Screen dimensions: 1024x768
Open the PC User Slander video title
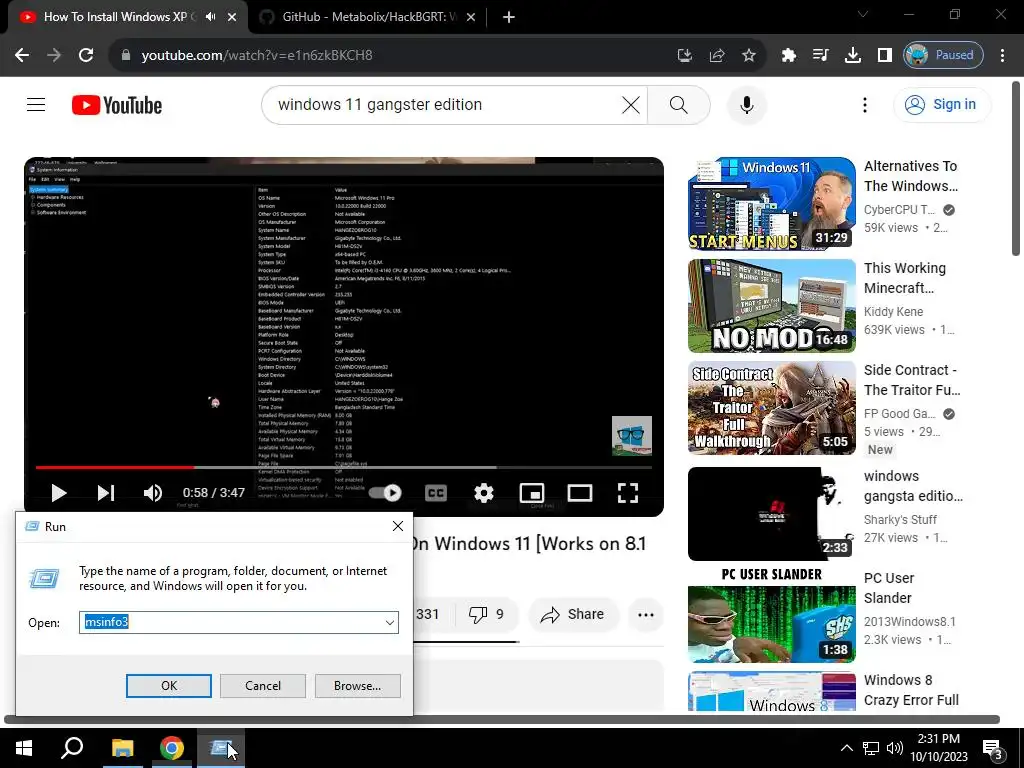[889, 588]
